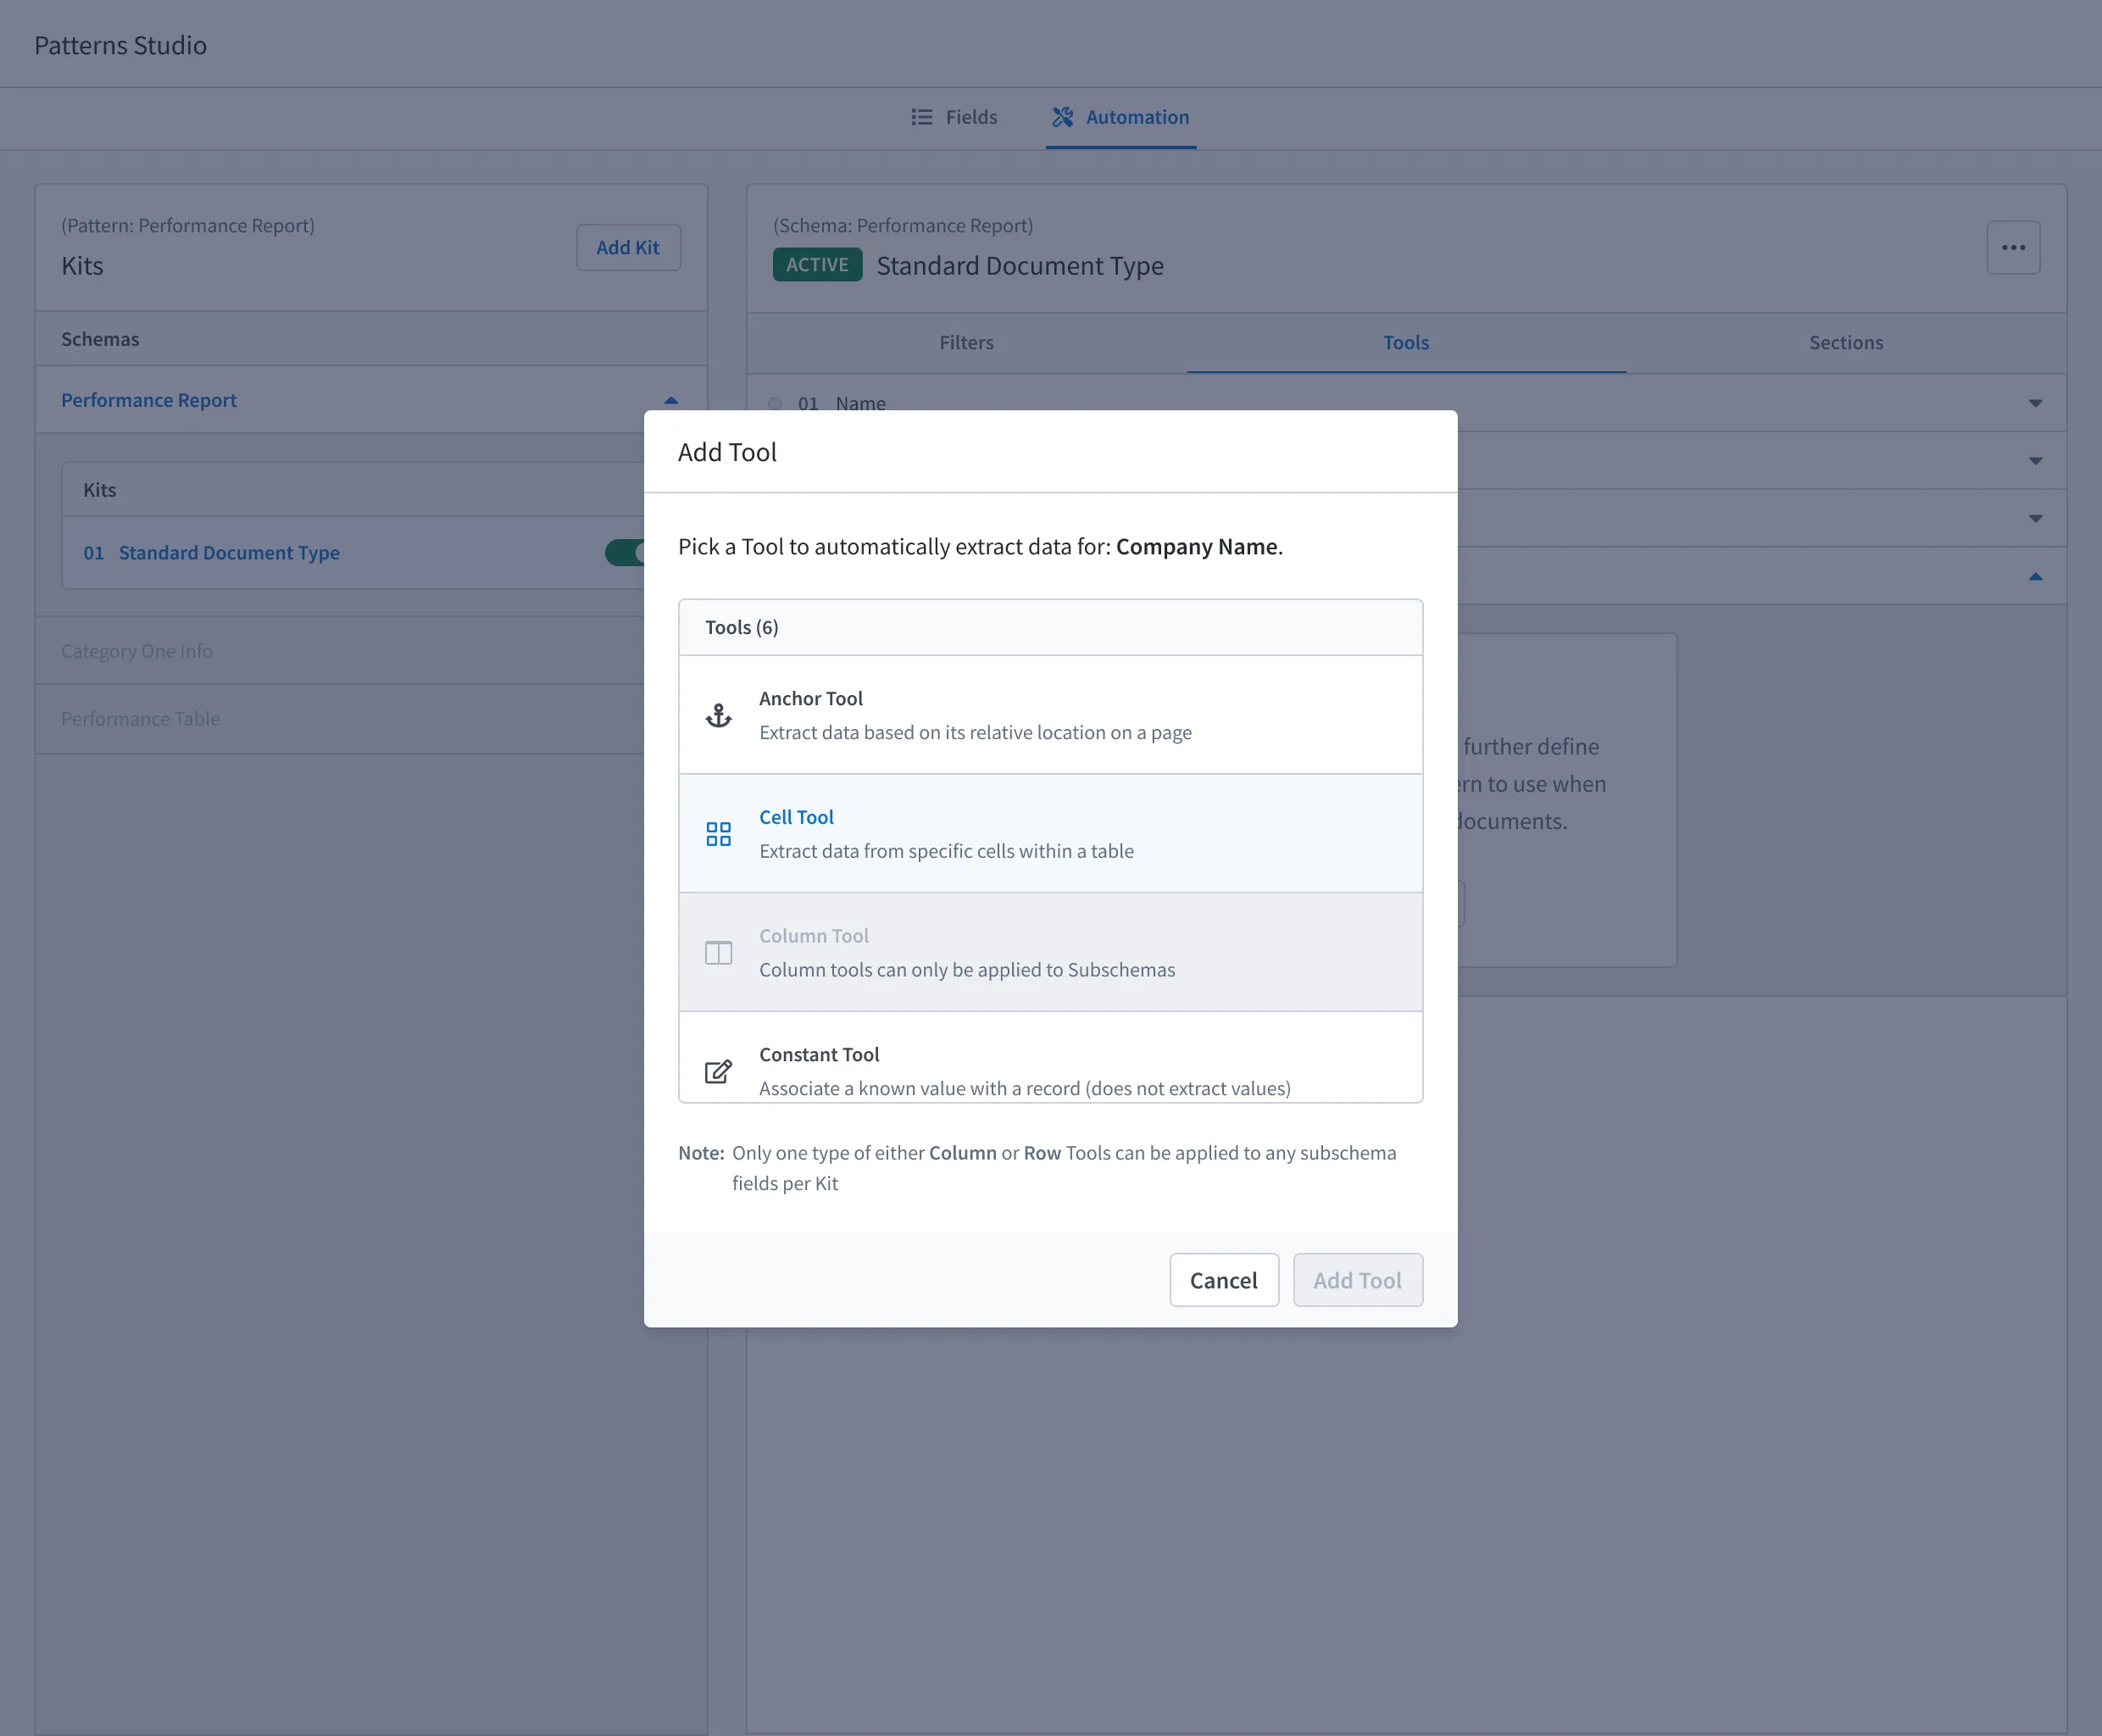Image resolution: width=2102 pixels, height=1736 pixels.
Task: Click the Standard Document Type heading
Action: point(1020,265)
